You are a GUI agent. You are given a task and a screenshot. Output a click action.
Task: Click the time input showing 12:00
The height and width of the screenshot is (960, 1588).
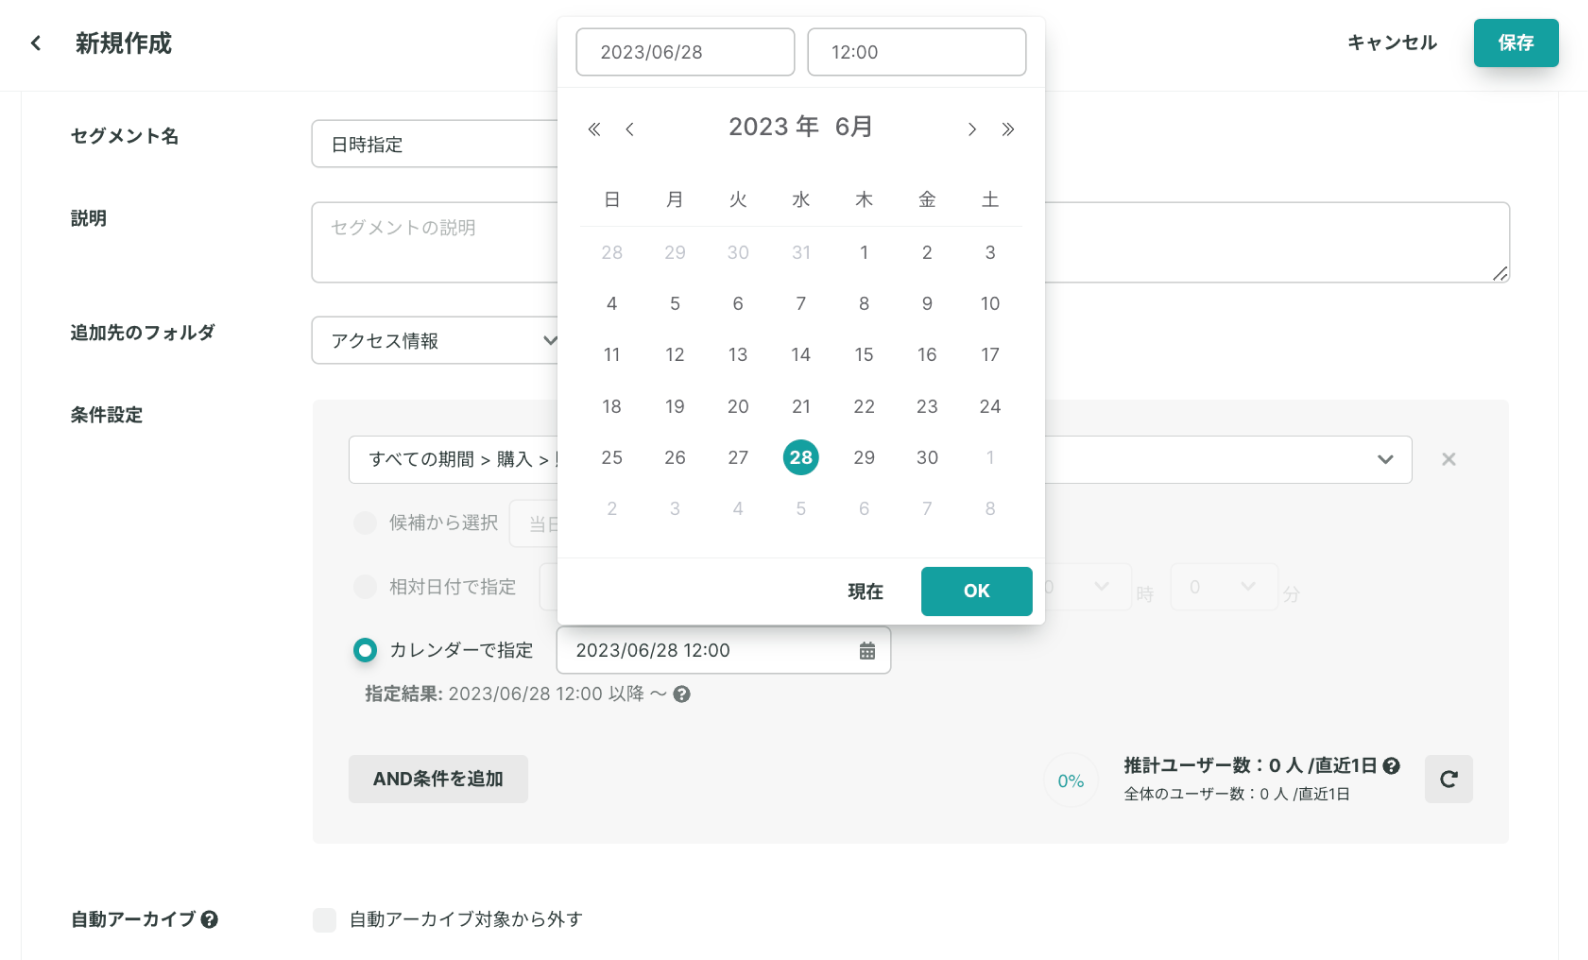point(916,52)
